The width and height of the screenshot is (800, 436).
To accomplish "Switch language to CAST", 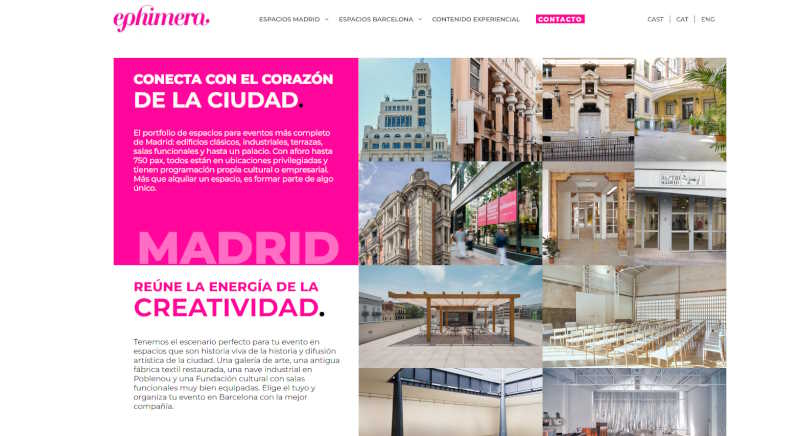I will pyautogui.click(x=655, y=19).
